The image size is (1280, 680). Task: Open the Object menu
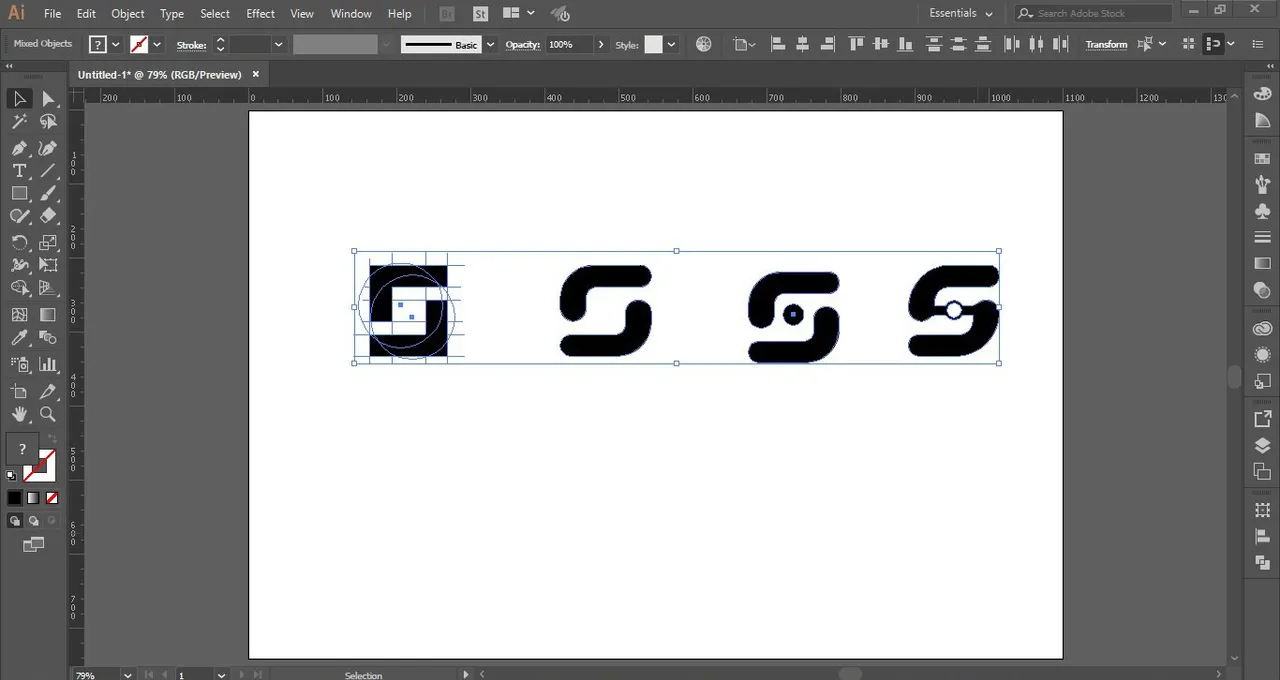pos(128,13)
